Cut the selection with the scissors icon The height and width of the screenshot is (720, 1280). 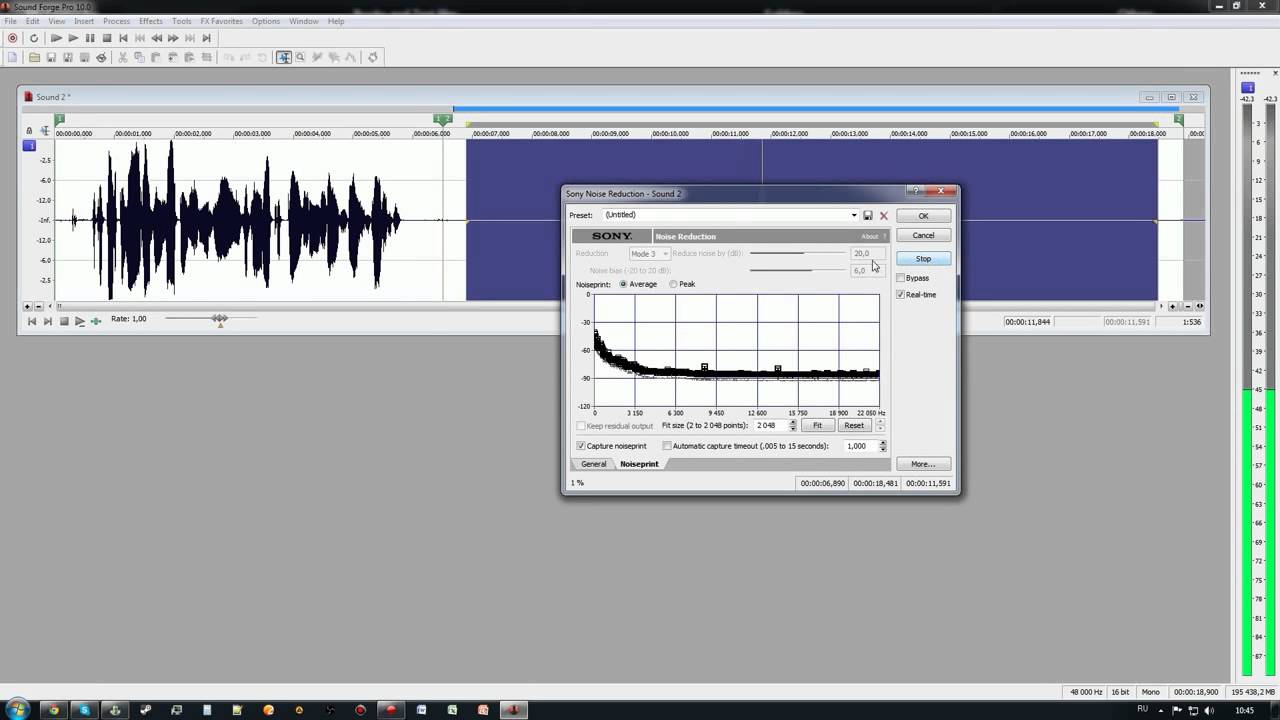coord(123,57)
